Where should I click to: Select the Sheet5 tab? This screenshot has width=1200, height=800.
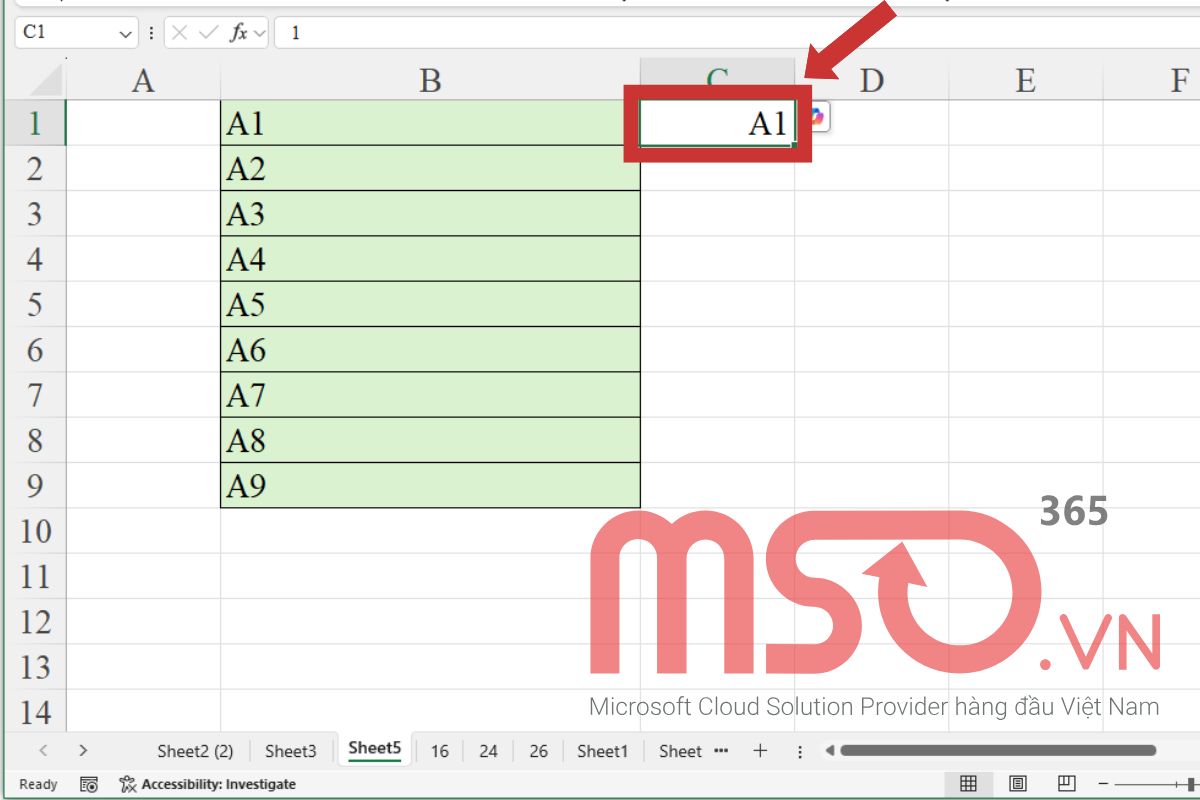pyautogui.click(x=375, y=748)
